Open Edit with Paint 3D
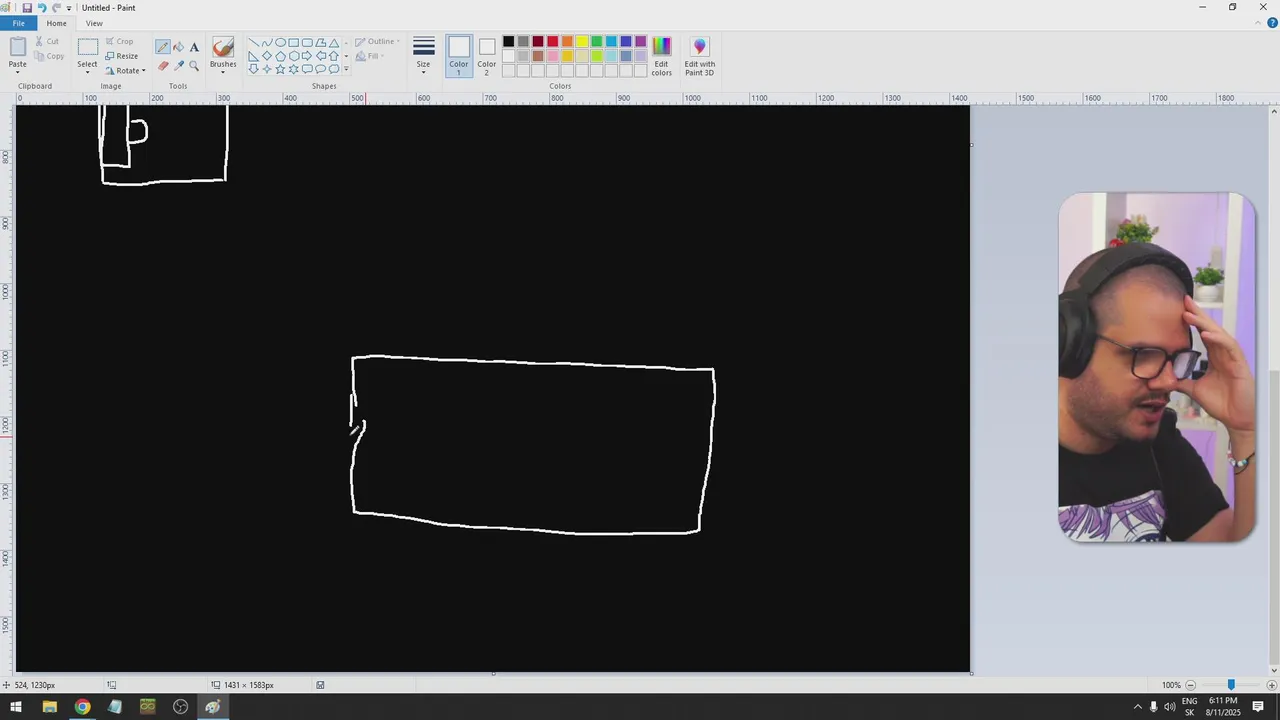The image size is (1280, 720). click(x=699, y=56)
